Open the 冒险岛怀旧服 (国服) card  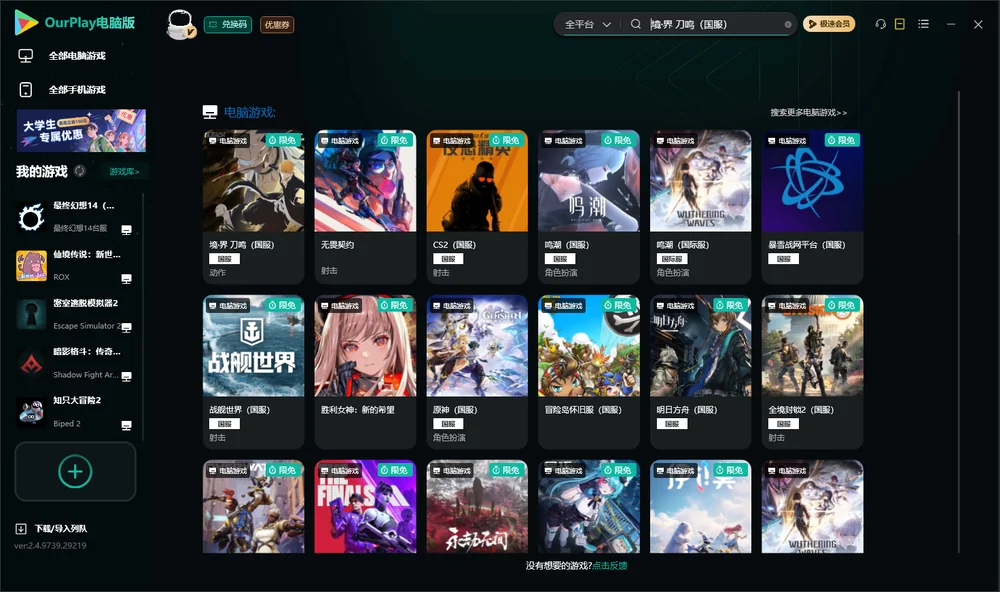[x=589, y=372]
